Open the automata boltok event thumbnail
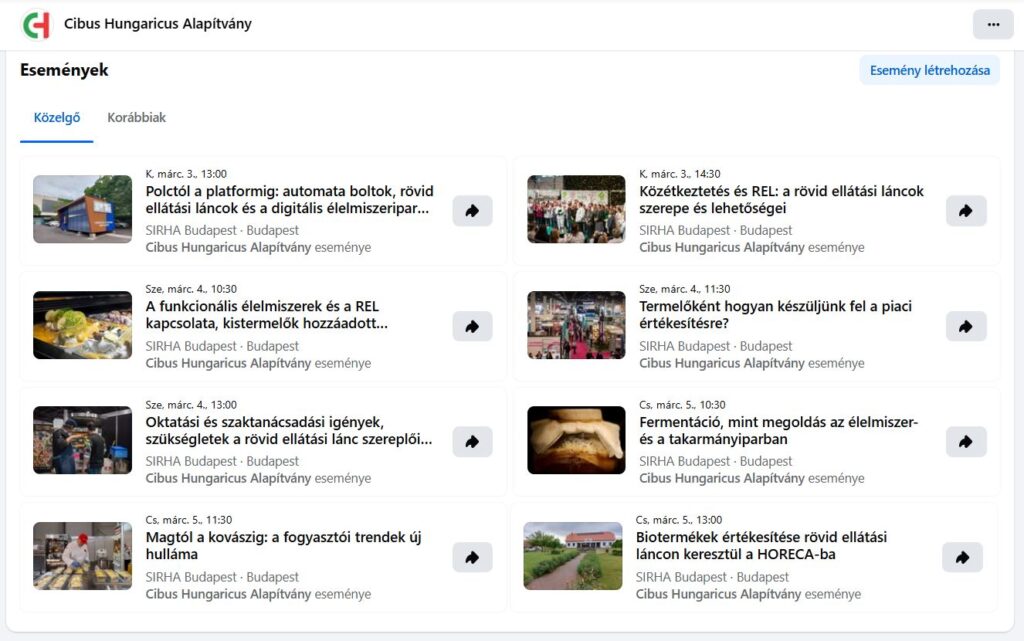Screen dimensions: 1024x641 click(83, 209)
